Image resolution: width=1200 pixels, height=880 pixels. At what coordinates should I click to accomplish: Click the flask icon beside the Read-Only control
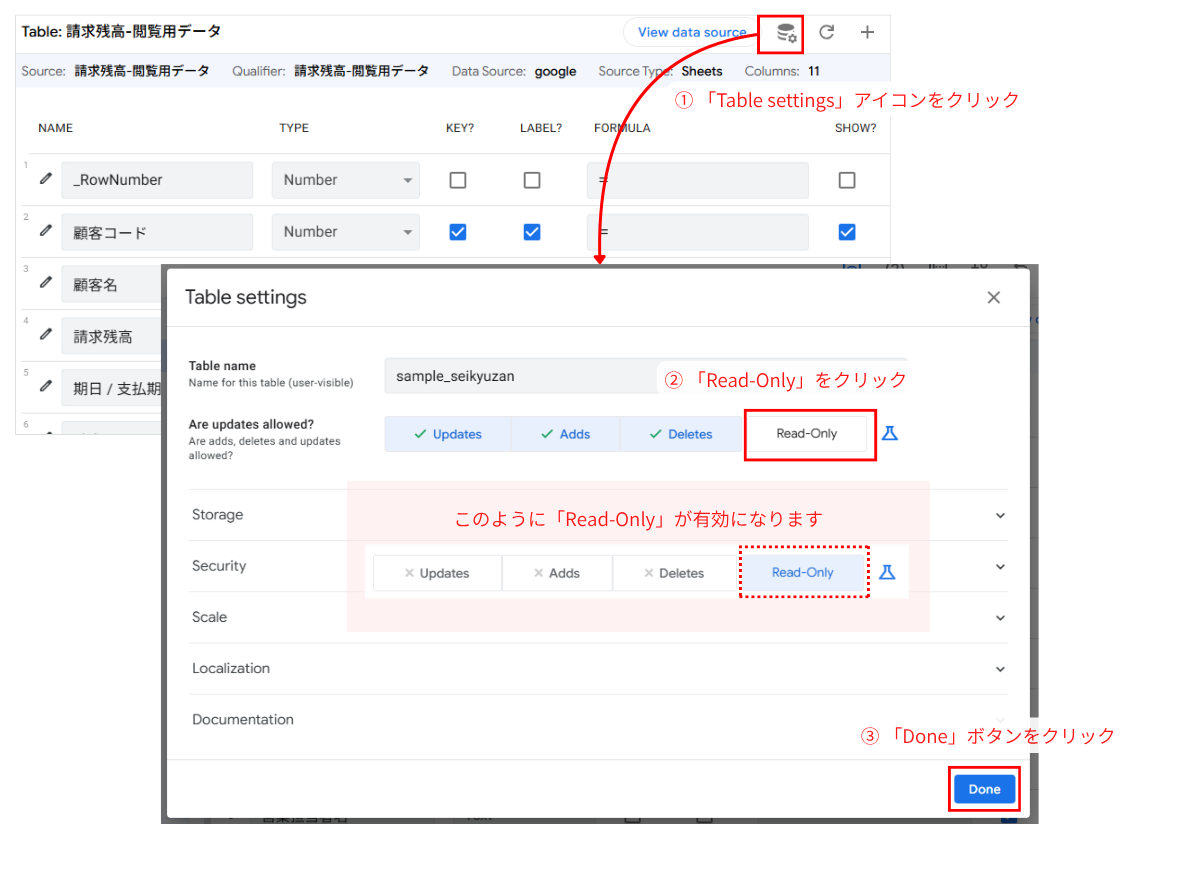[x=890, y=432]
